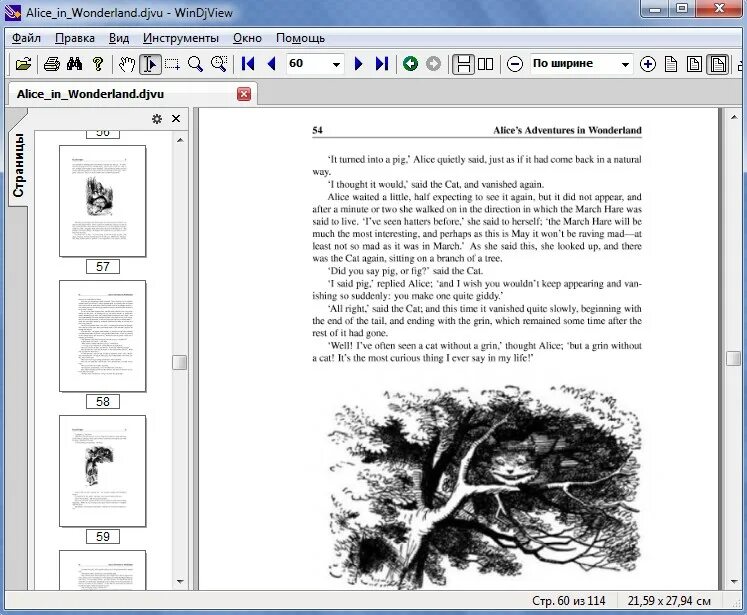Toggle continuous page layout
The width and height of the screenshot is (747, 615).
coord(463,64)
